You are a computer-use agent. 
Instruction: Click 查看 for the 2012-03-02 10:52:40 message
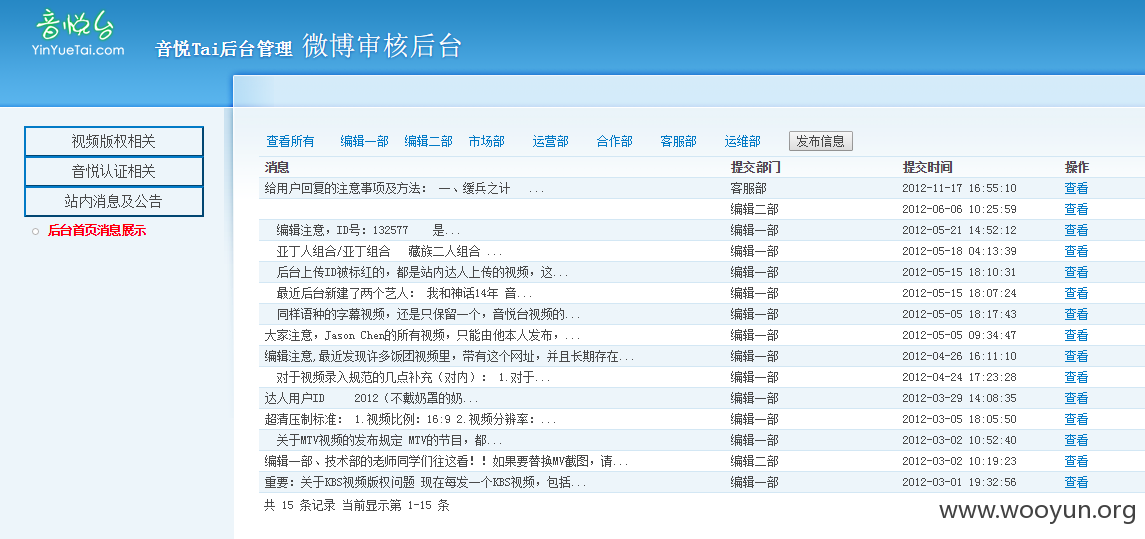click(x=1076, y=440)
